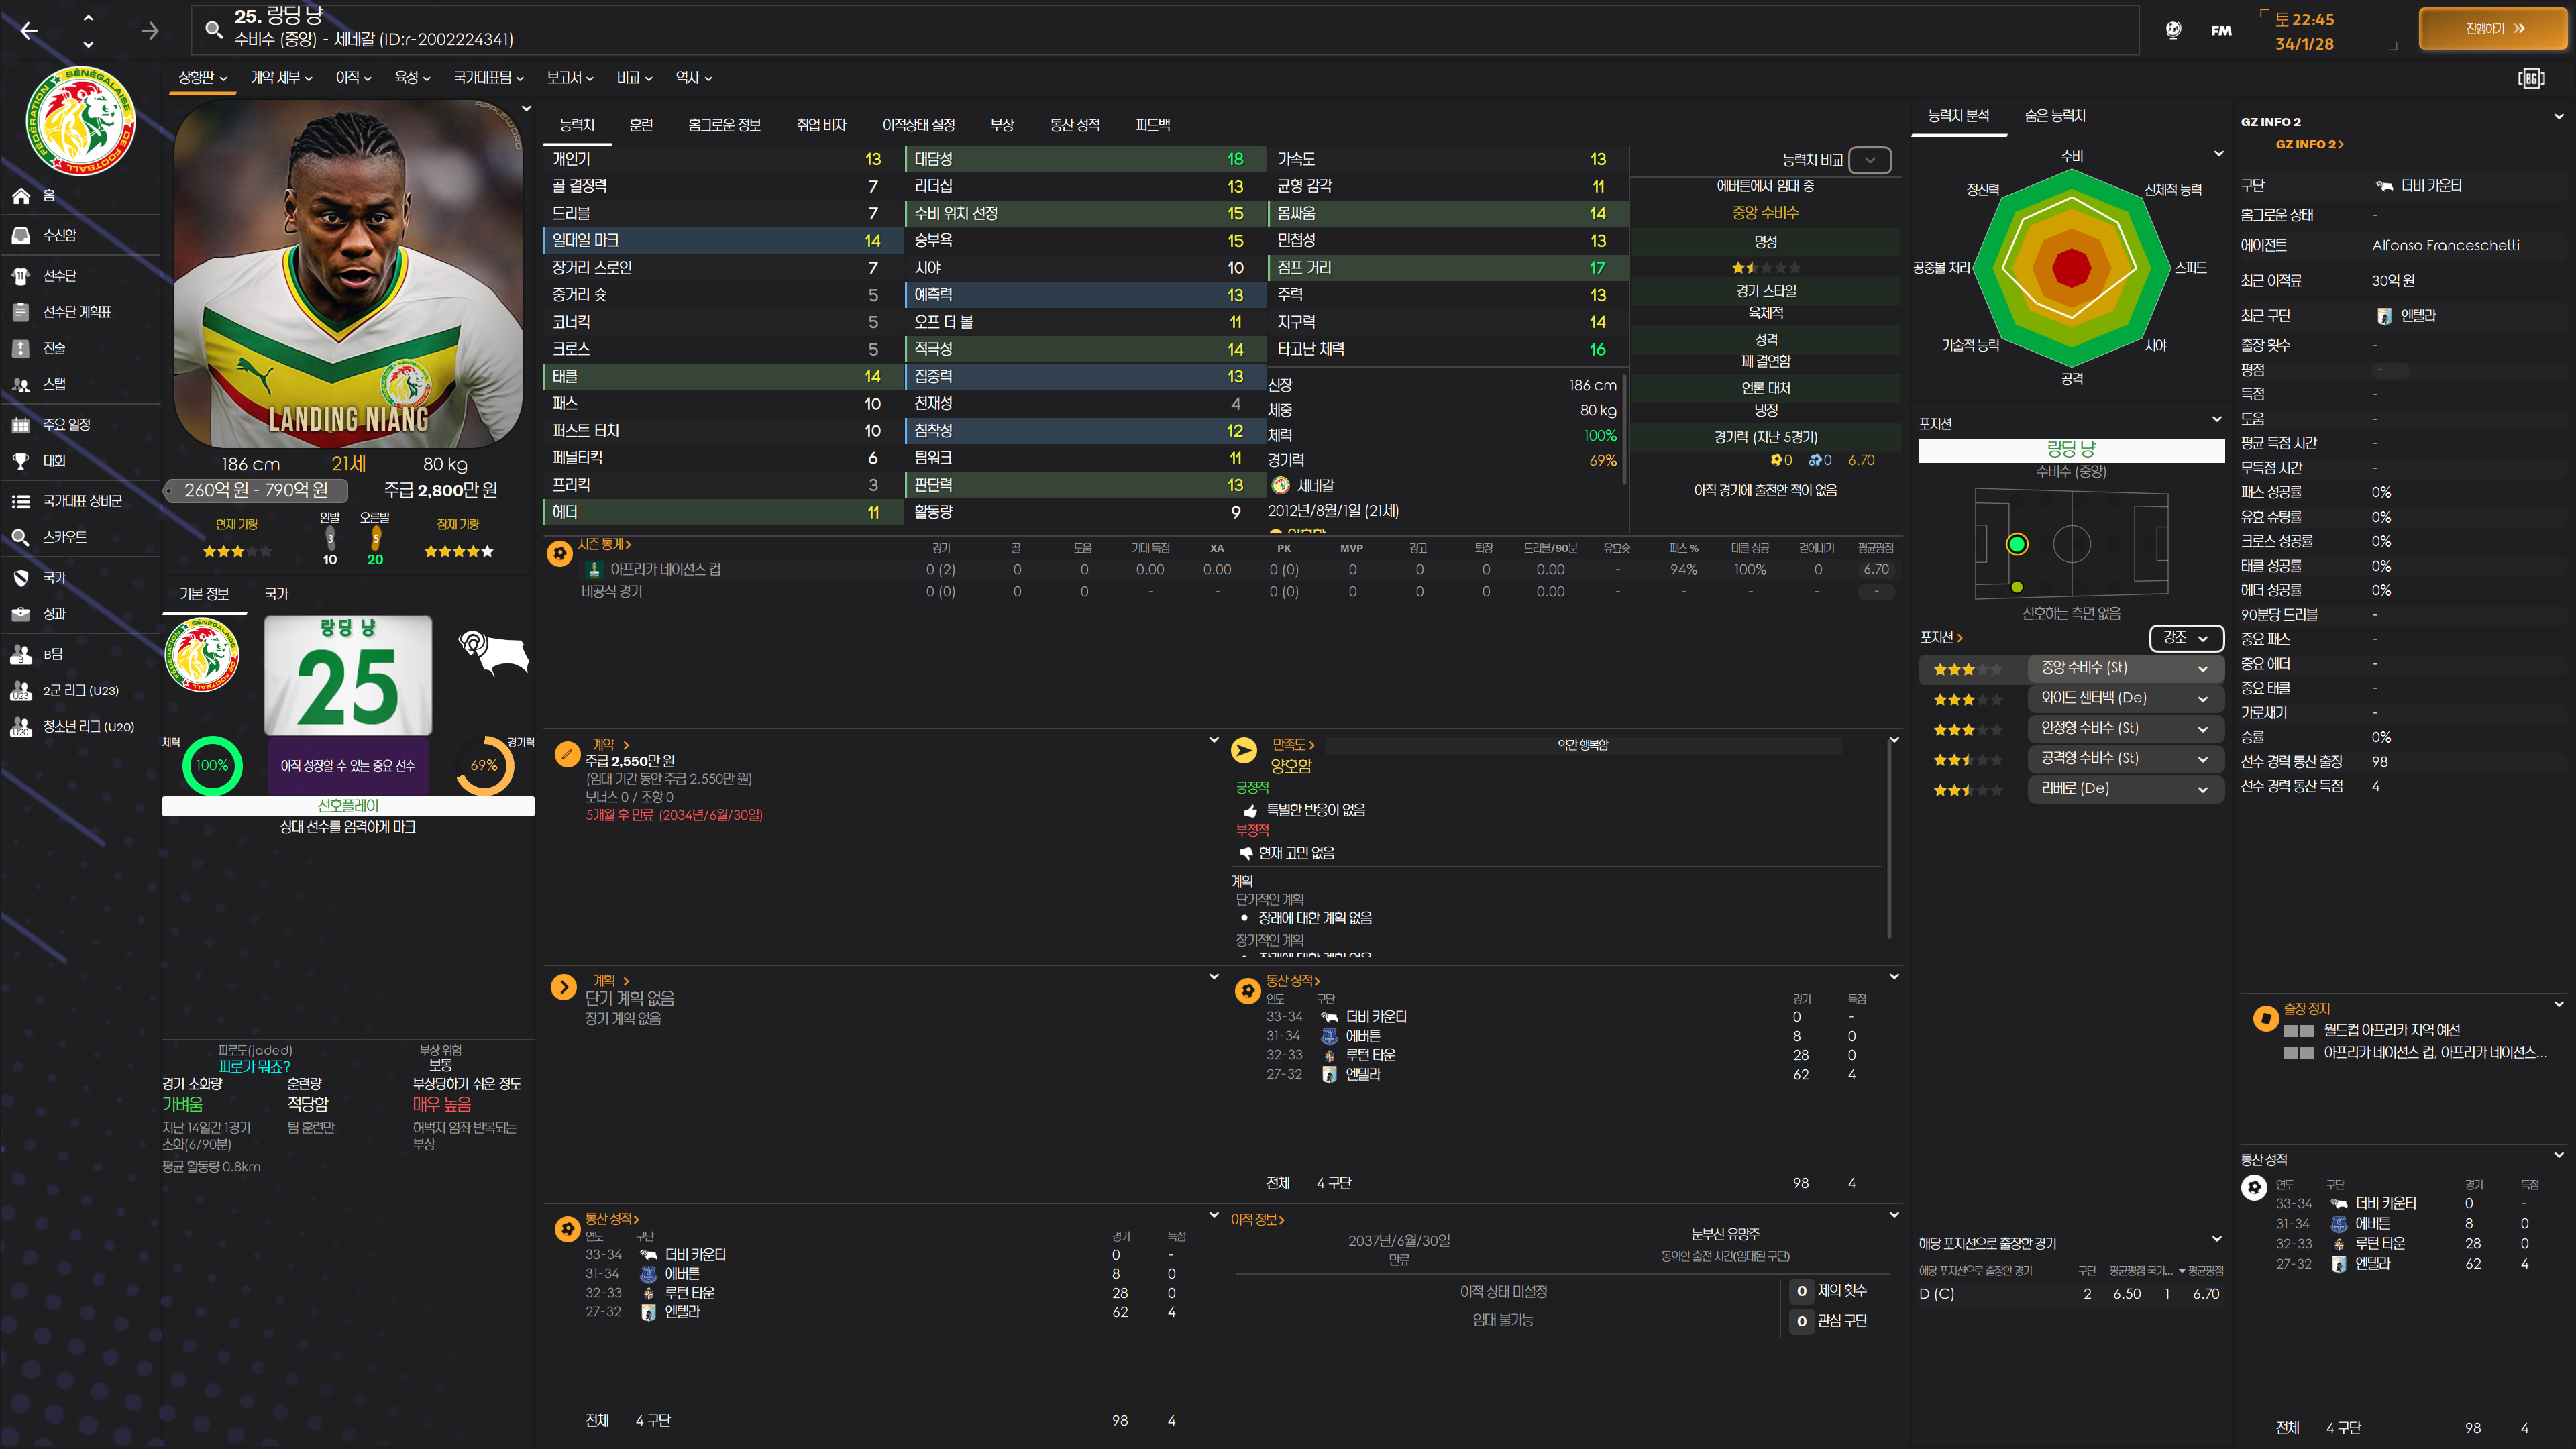Switch to 숨은 능력치 tab
The width and height of the screenshot is (2576, 1449).
pyautogui.click(x=2054, y=116)
